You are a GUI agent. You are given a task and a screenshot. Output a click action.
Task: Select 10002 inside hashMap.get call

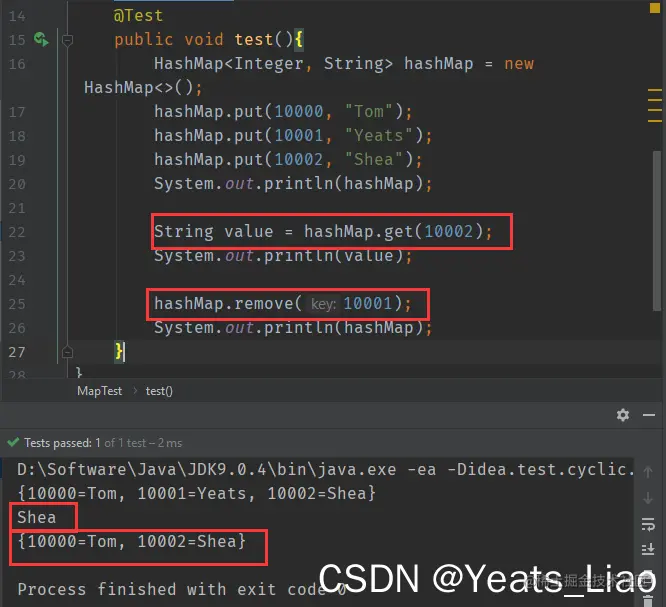pos(449,232)
